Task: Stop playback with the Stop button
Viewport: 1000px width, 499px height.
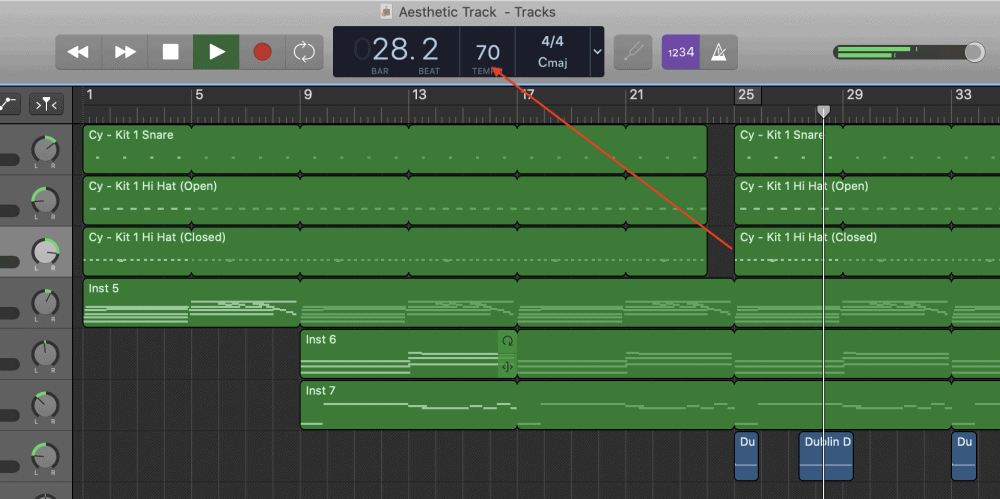Action: click(x=170, y=52)
